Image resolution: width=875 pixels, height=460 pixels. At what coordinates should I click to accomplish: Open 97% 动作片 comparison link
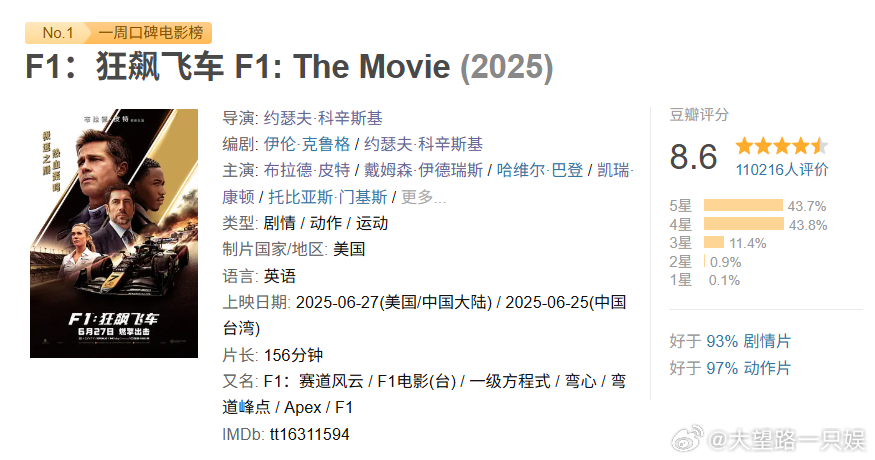[x=748, y=368]
